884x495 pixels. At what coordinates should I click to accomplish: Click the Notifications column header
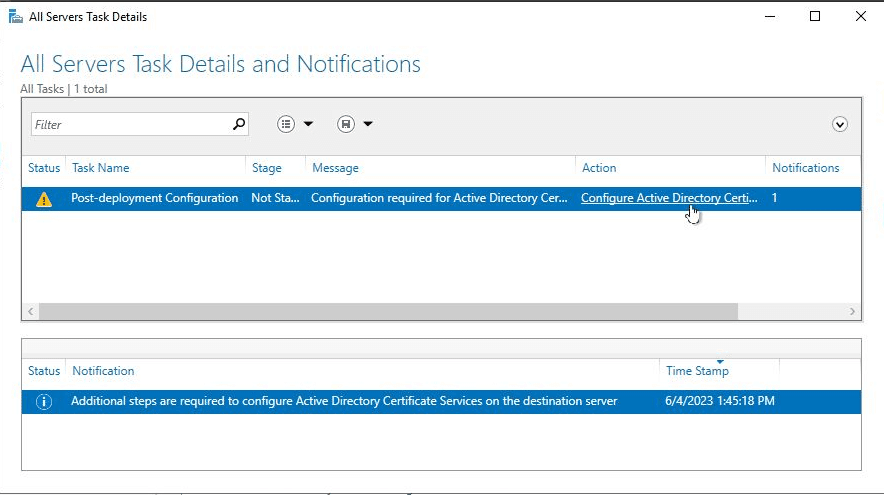click(806, 168)
